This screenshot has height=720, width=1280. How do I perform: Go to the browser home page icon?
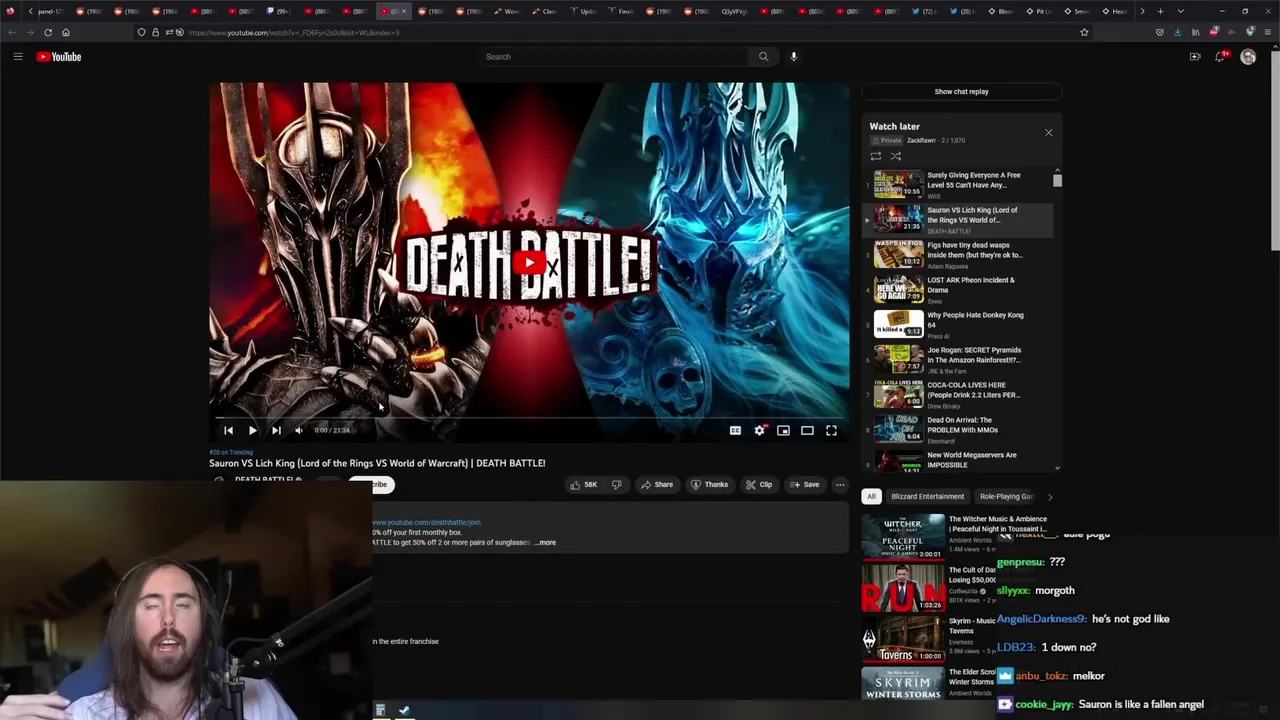click(66, 32)
